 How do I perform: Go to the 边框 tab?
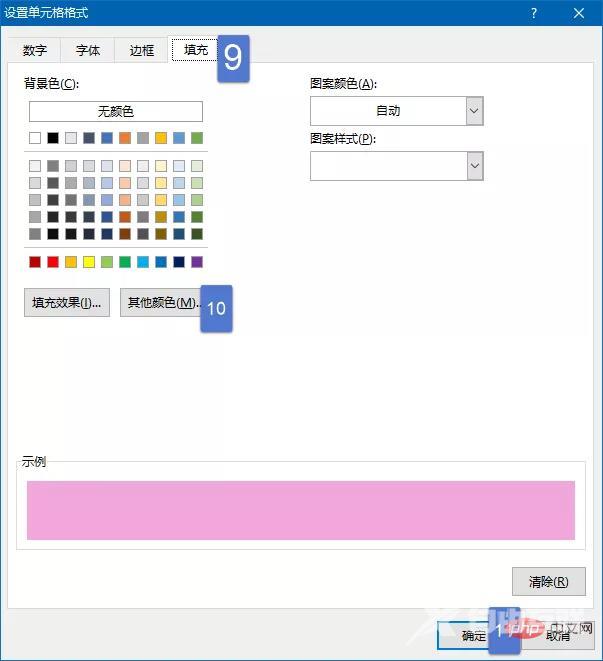(142, 50)
